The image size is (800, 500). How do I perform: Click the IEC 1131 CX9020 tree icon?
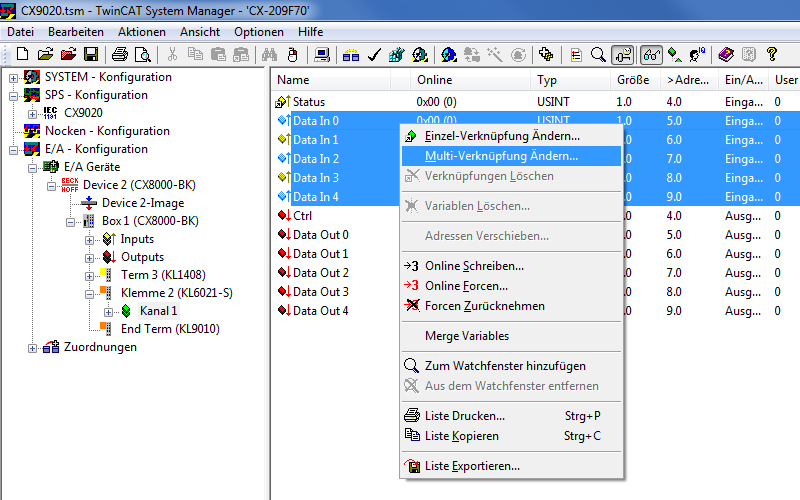(51, 113)
